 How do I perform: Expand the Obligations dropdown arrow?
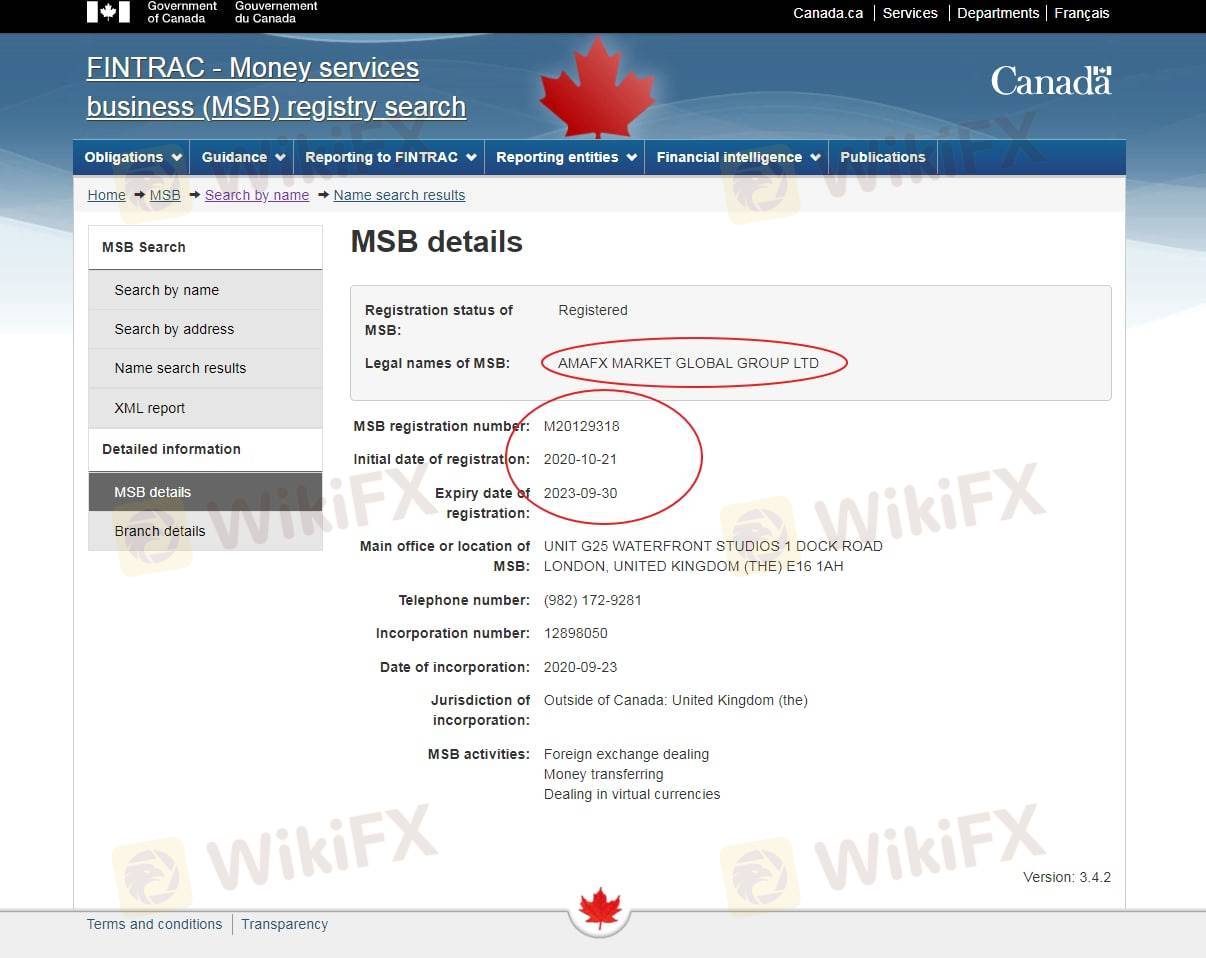tap(177, 158)
